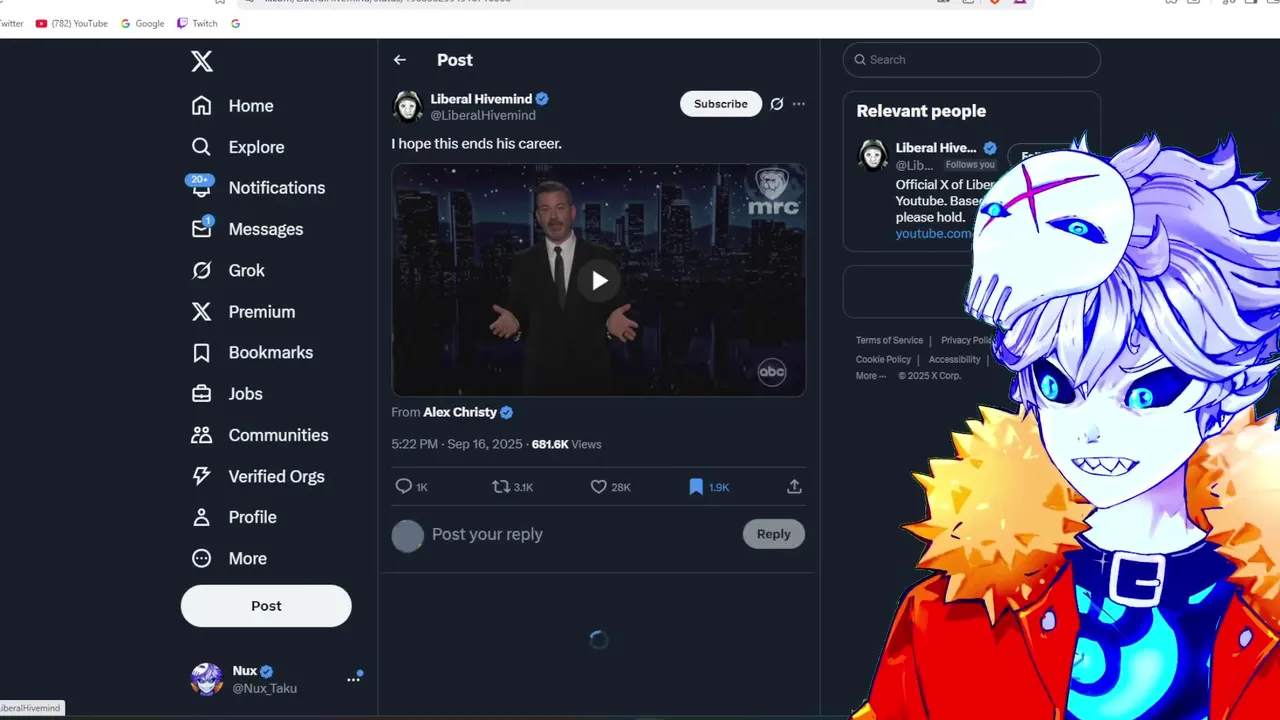Play the Jimmy Kimmel video
Viewport: 1280px width, 720px height.
point(599,281)
